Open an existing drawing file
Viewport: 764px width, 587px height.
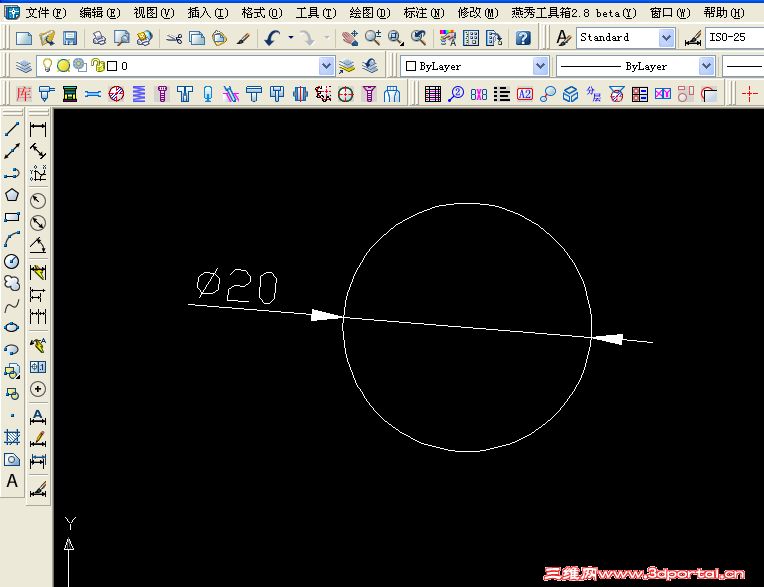(x=47, y=38)
